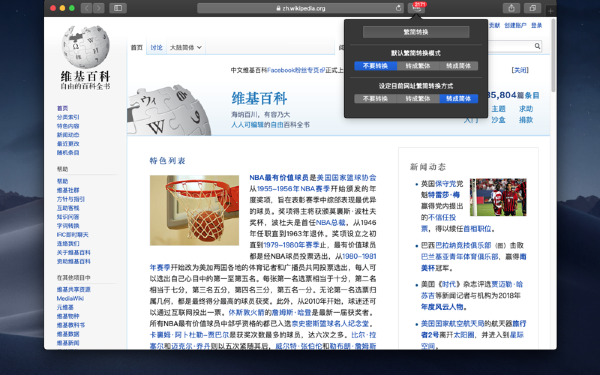Image resolution: width=600 pixels, height=375 pixels.
Task: Open the 随机条目 sidebar link
Action: click(68, 152)
